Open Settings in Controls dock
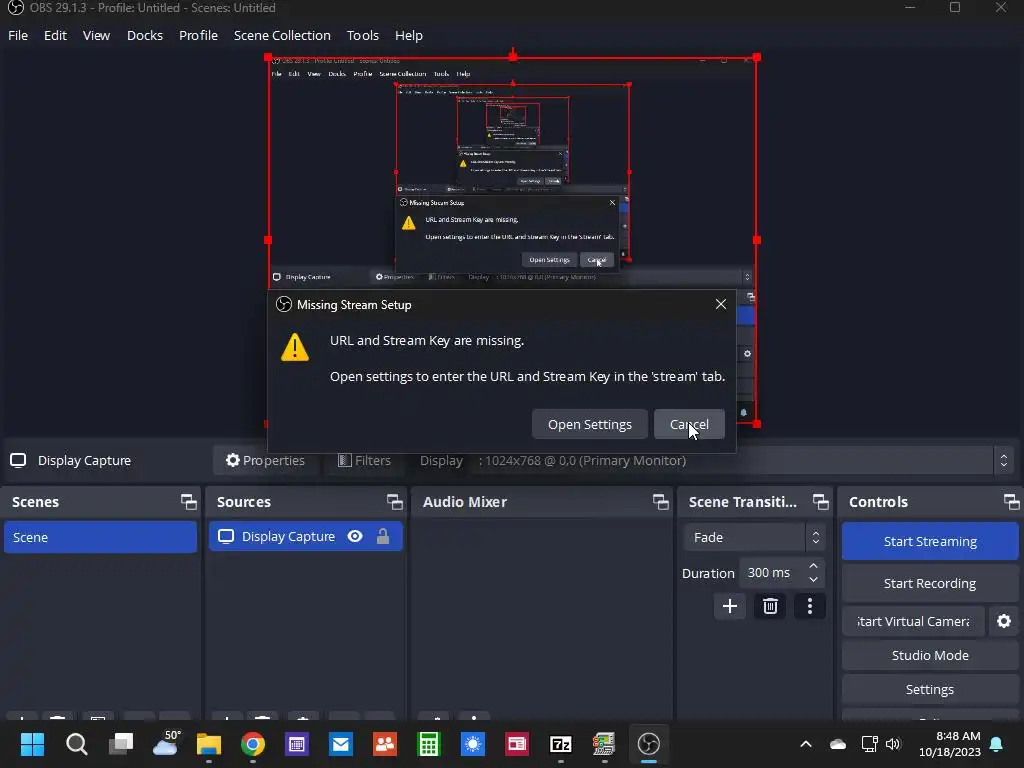This screenshot has width=1024, height=768. 930,690
